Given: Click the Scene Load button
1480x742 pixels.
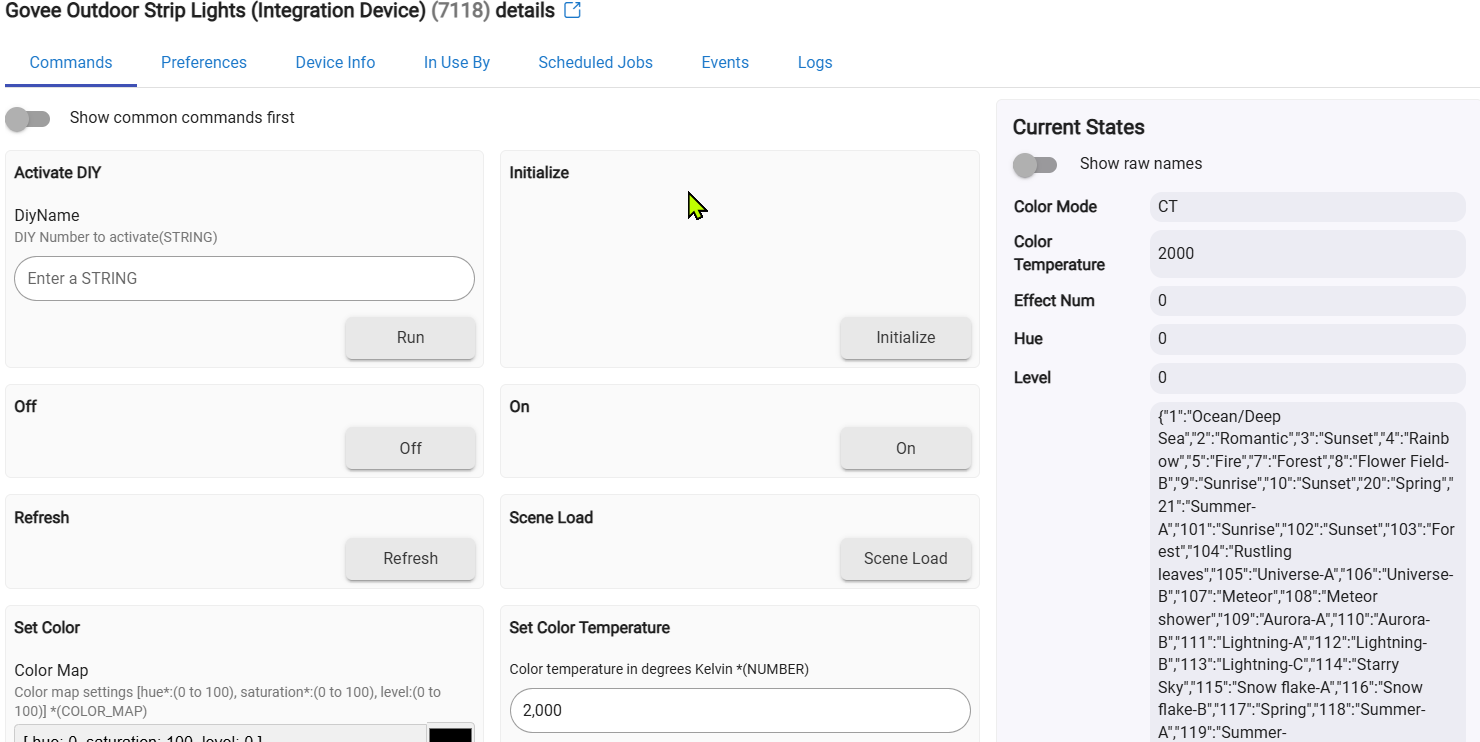Looking at the screenshot, I should point(905,559).
